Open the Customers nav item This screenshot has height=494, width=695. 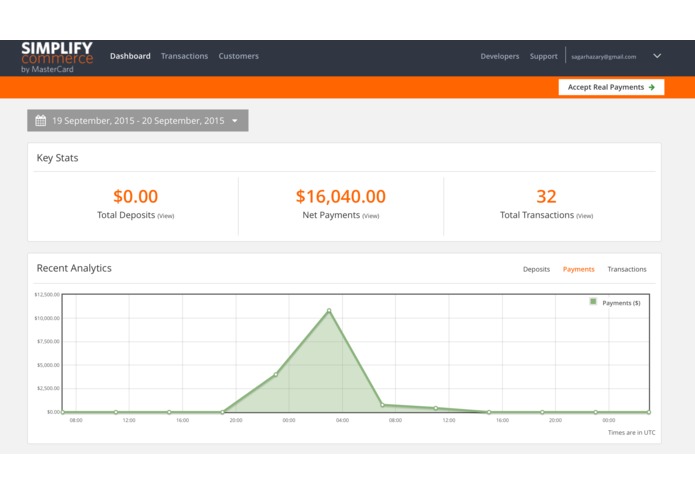238,56
